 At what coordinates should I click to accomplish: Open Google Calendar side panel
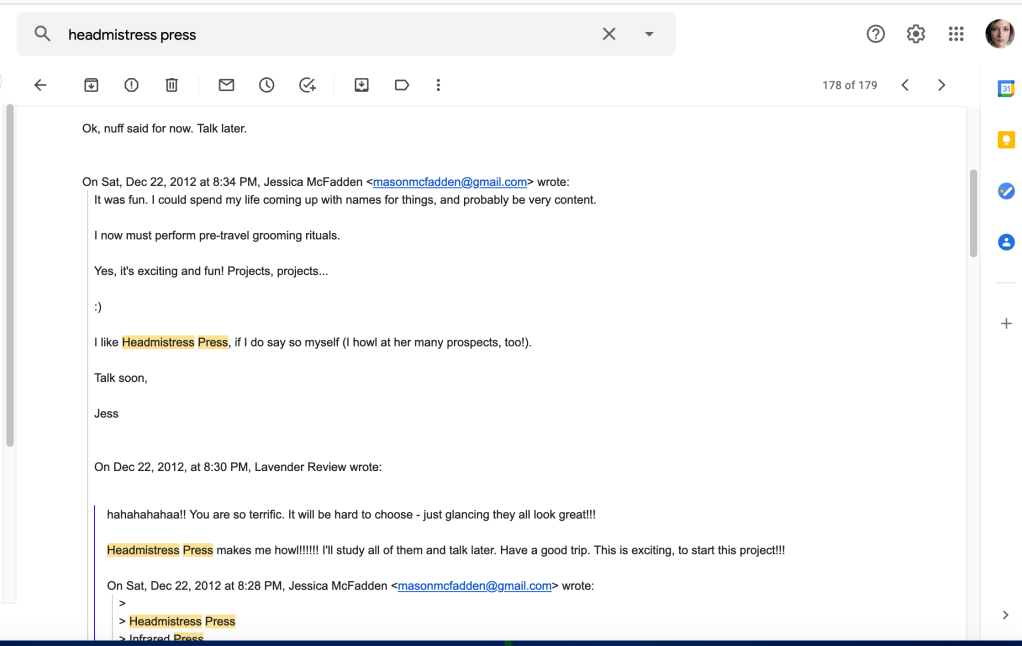click(1006, 89)
